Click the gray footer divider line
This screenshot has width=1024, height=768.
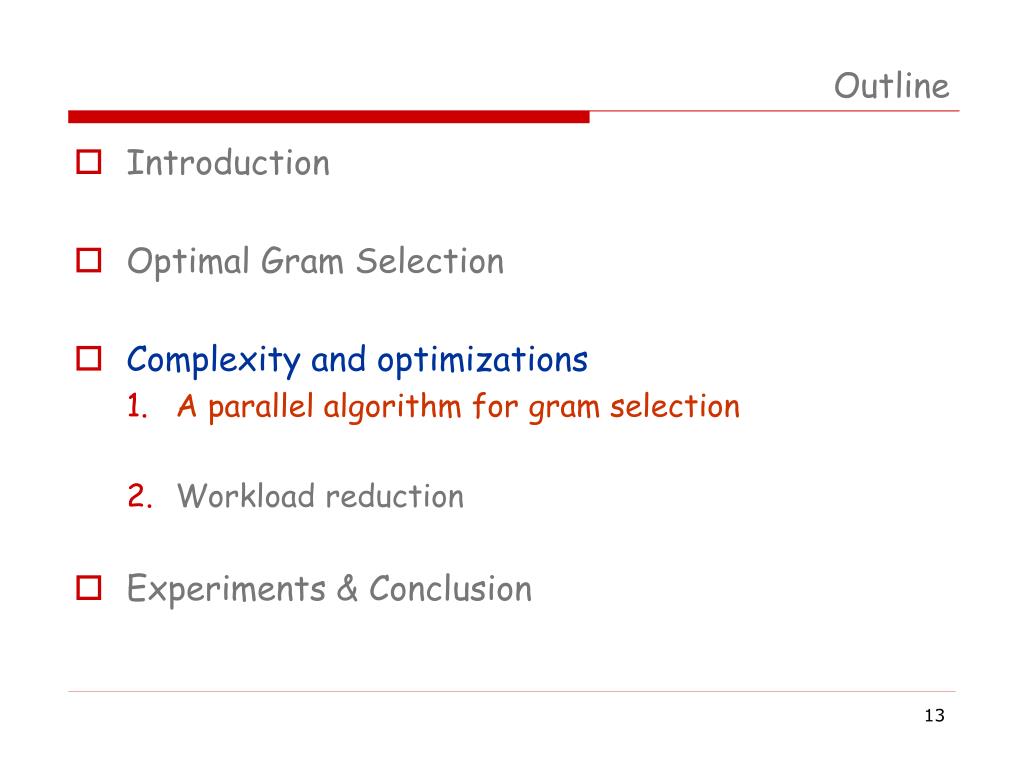point(511,691)
